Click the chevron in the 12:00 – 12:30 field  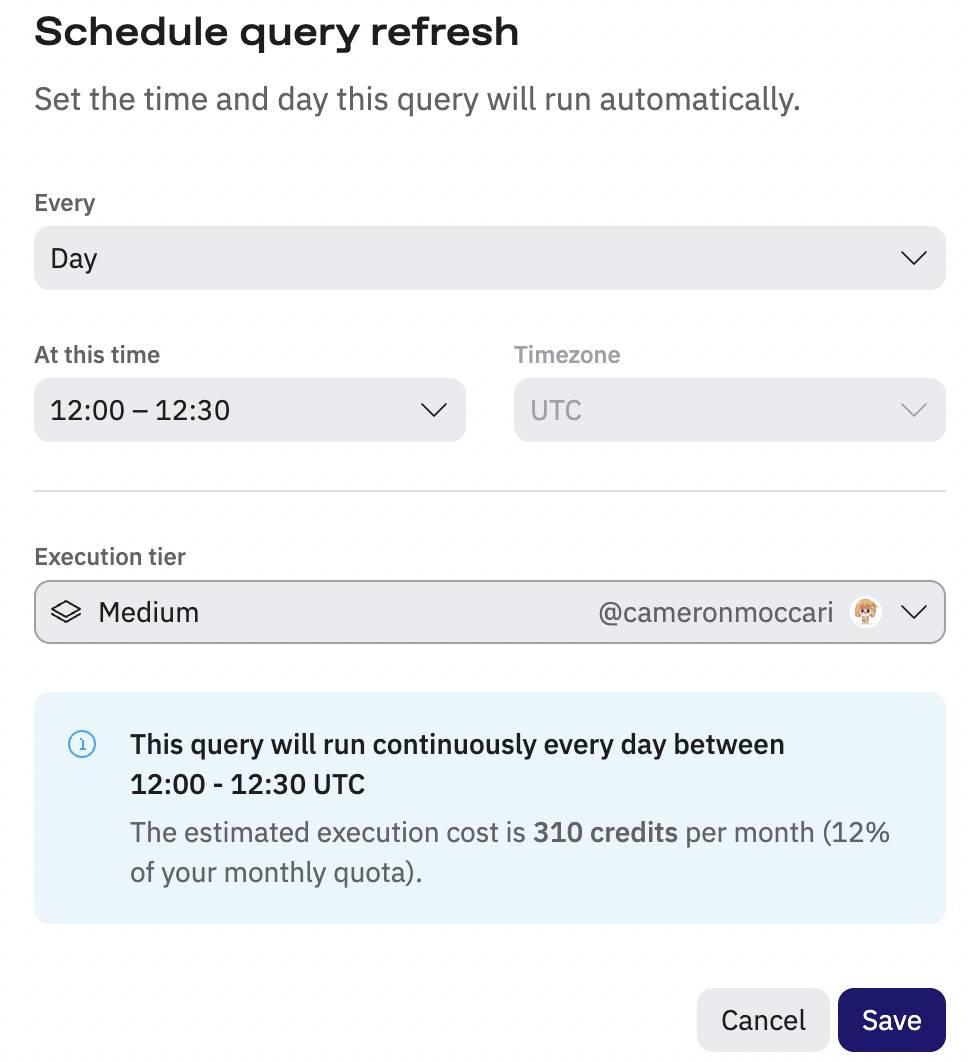tap(434, 410)
